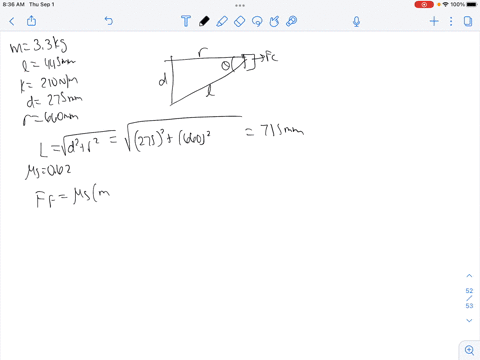Start audio recording with microphone
This screenshot has width=480, height=360.
click(356, 22)
